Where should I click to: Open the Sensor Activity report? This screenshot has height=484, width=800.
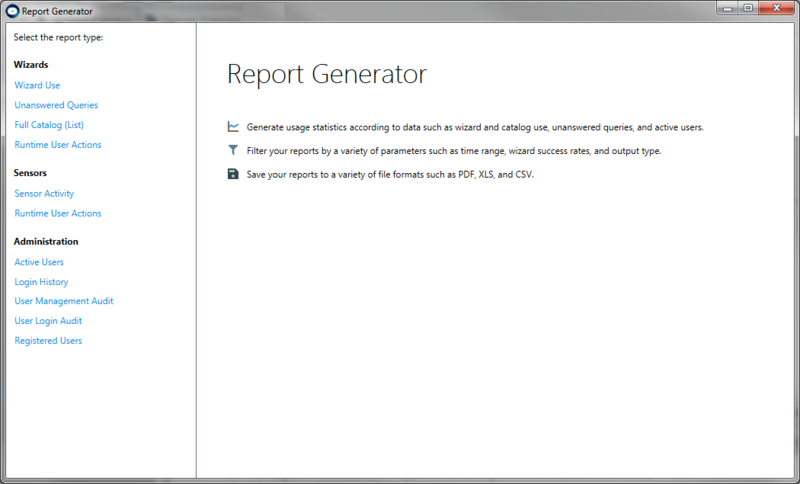point(44,194)
